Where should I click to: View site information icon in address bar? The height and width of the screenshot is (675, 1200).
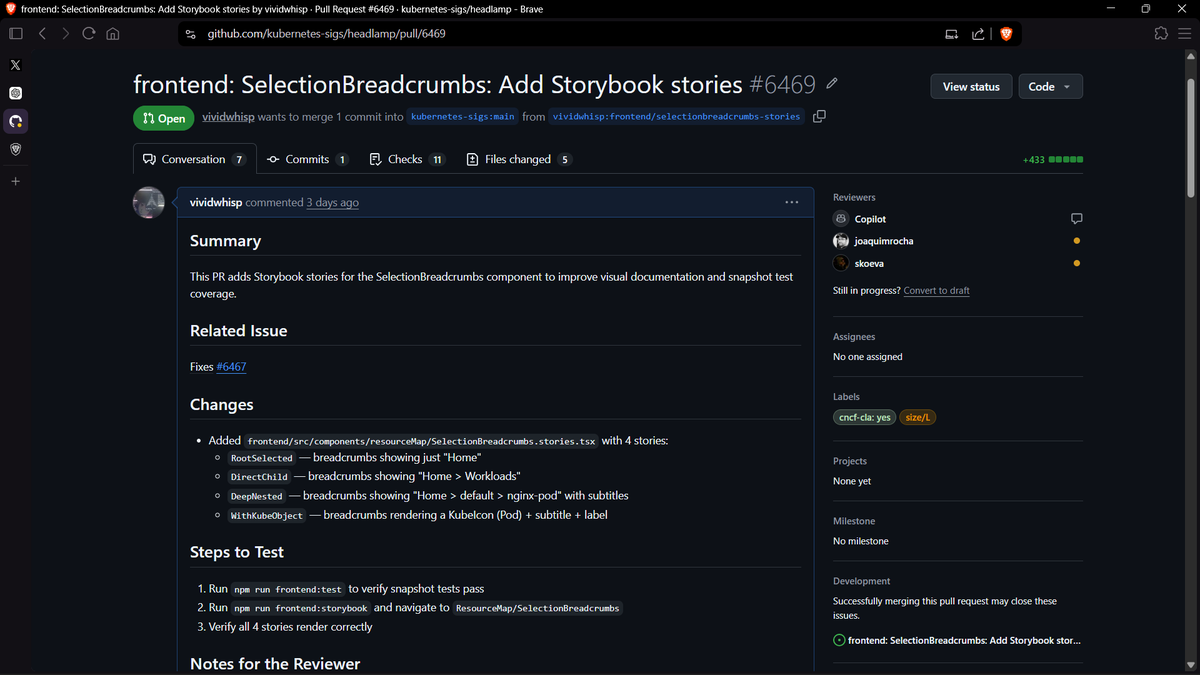pos(190,34)
